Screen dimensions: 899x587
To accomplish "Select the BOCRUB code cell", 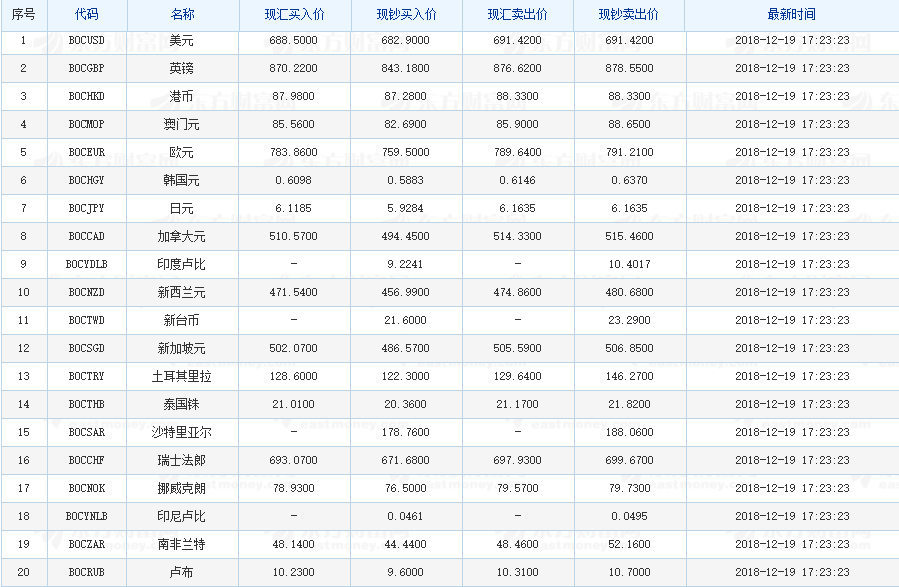I will point(87,574).
